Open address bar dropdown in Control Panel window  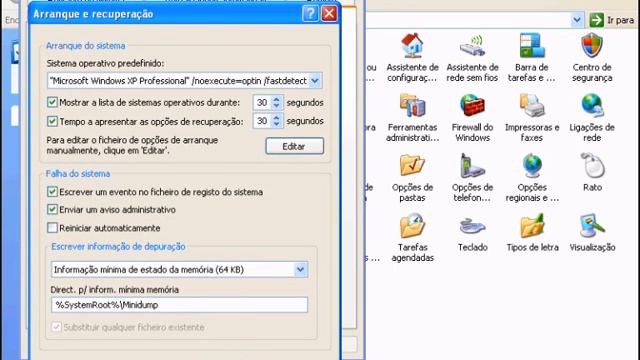[577, 20]
